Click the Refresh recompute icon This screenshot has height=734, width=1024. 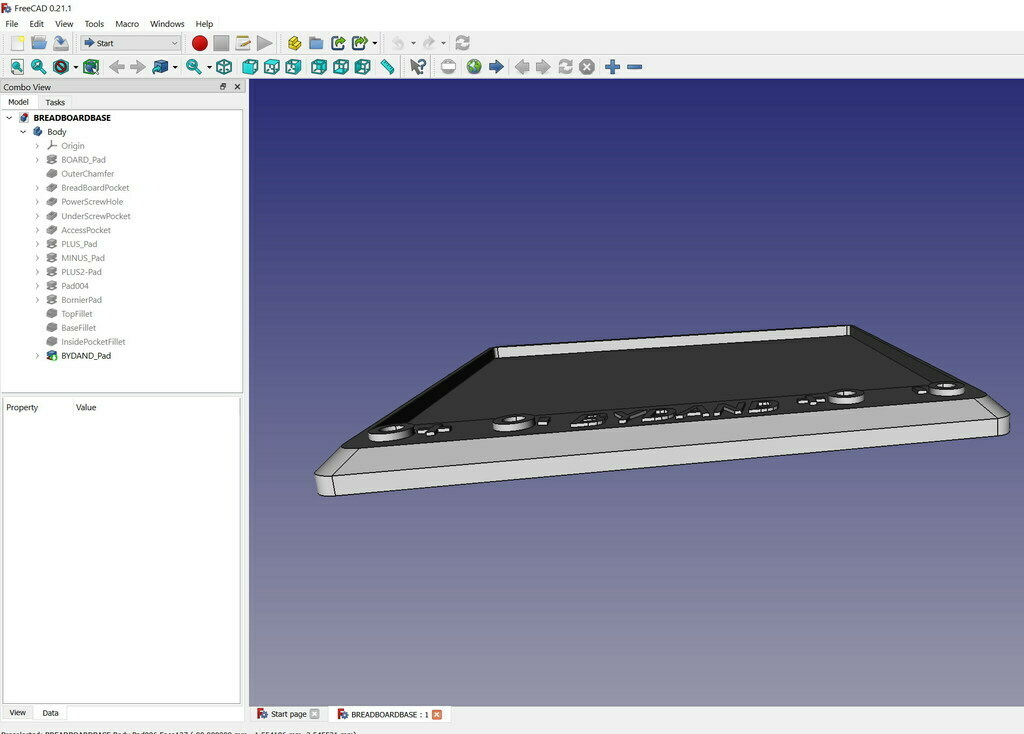pos(462,43)
